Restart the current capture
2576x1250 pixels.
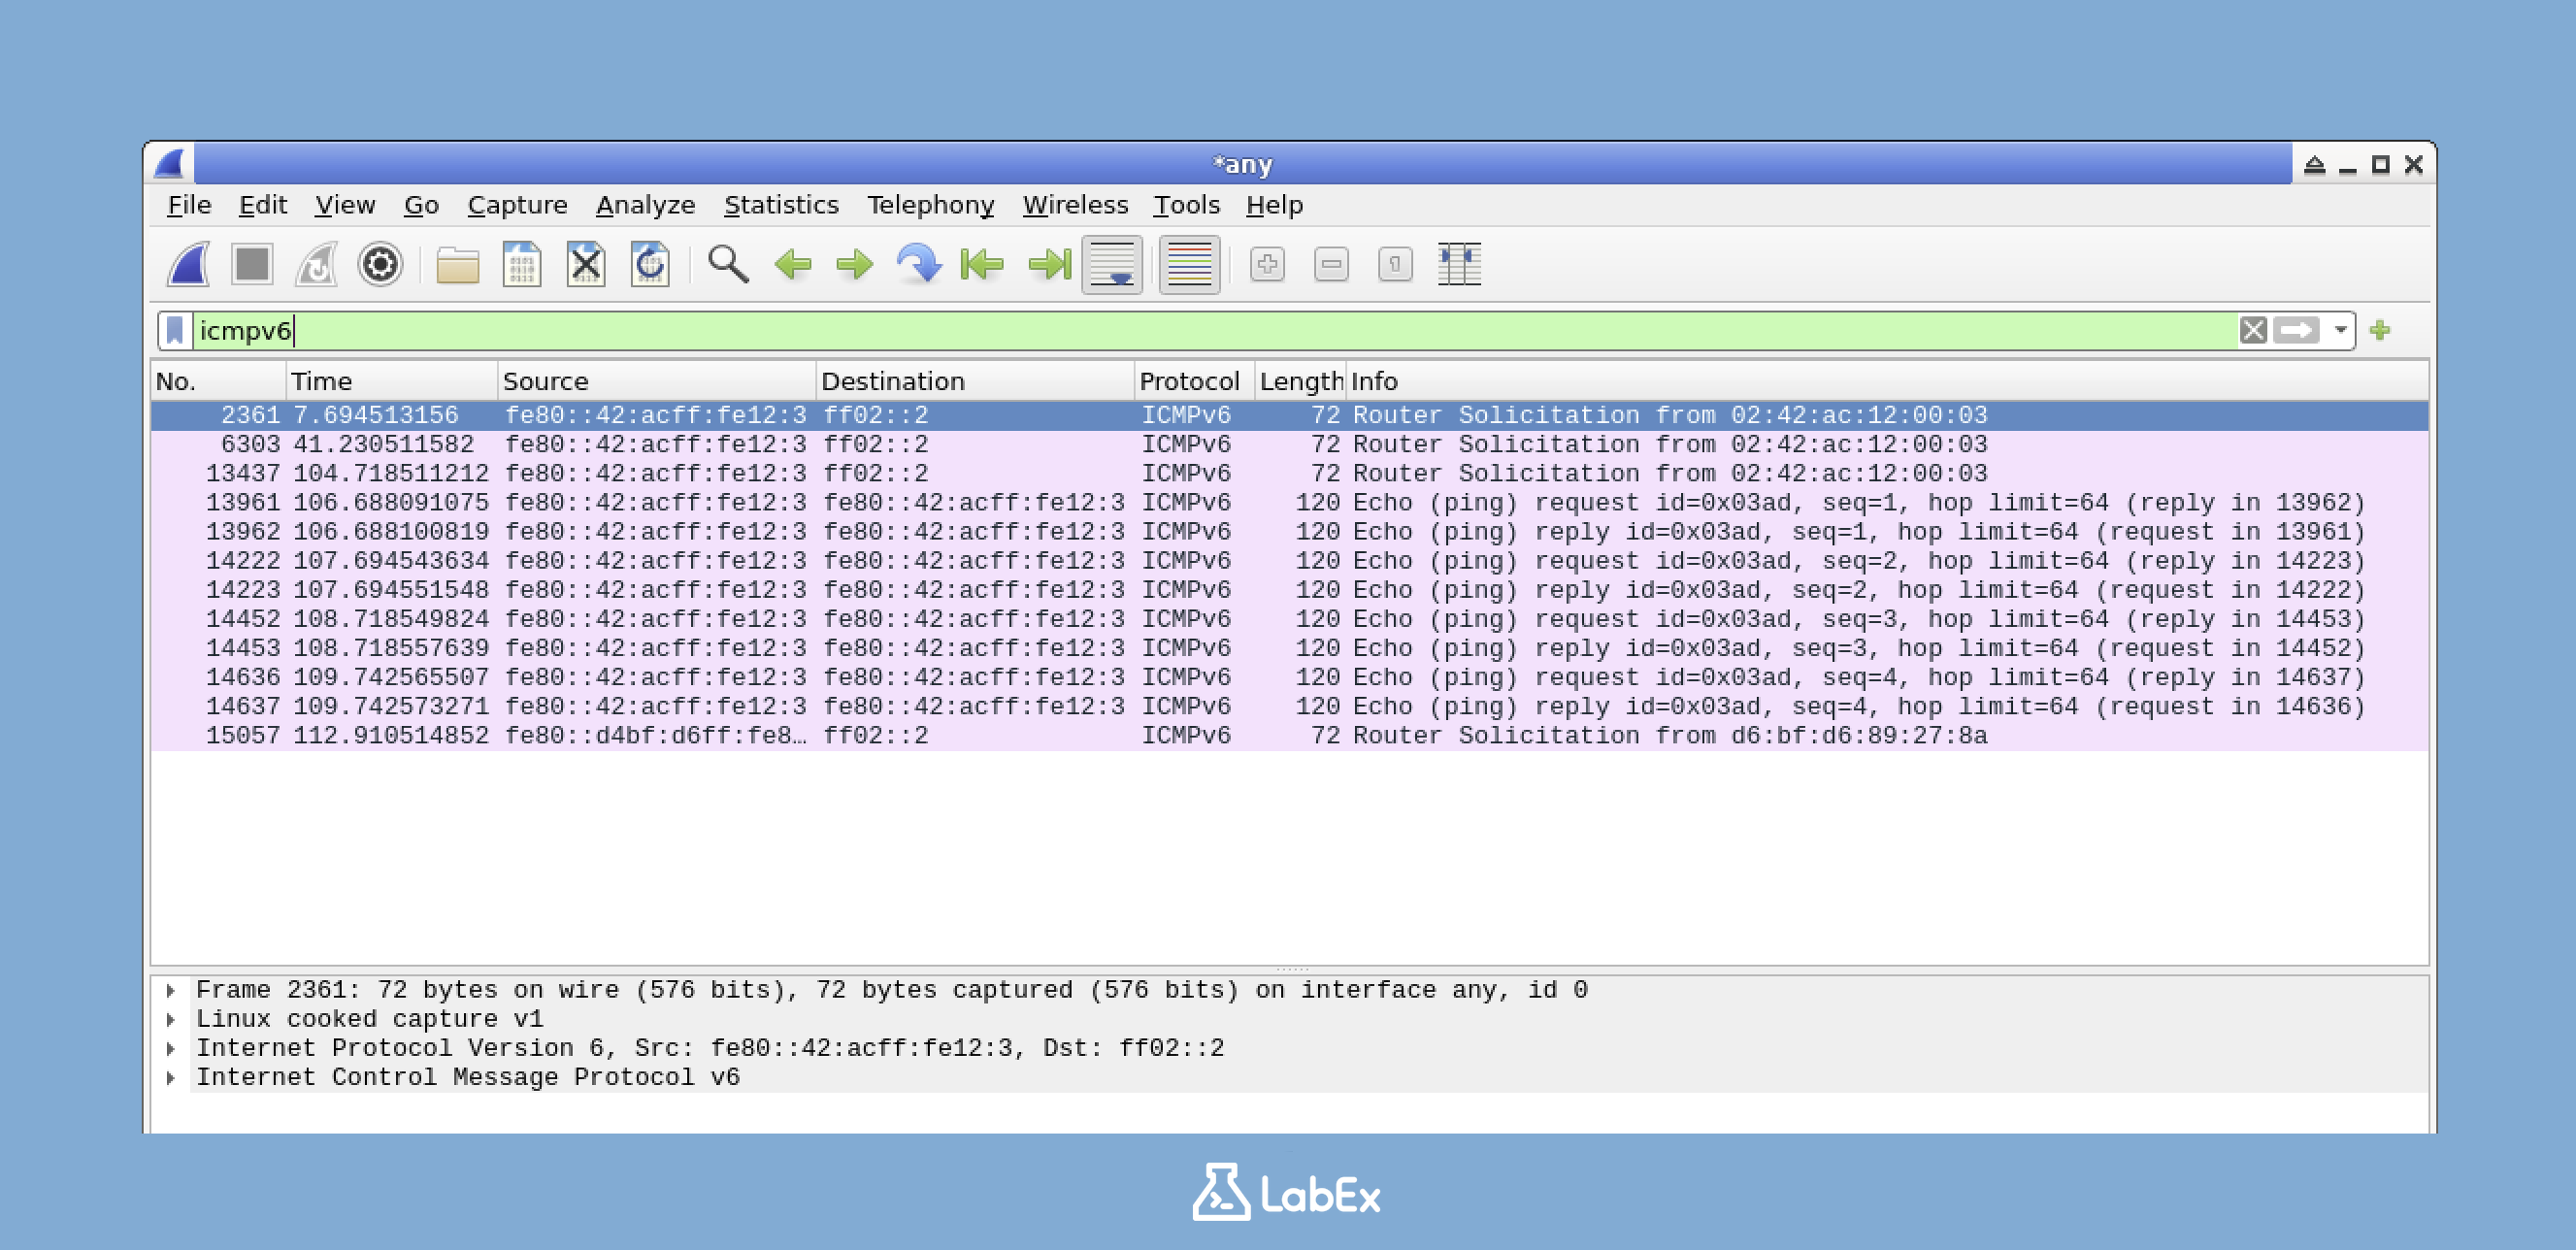click(317, 264)
